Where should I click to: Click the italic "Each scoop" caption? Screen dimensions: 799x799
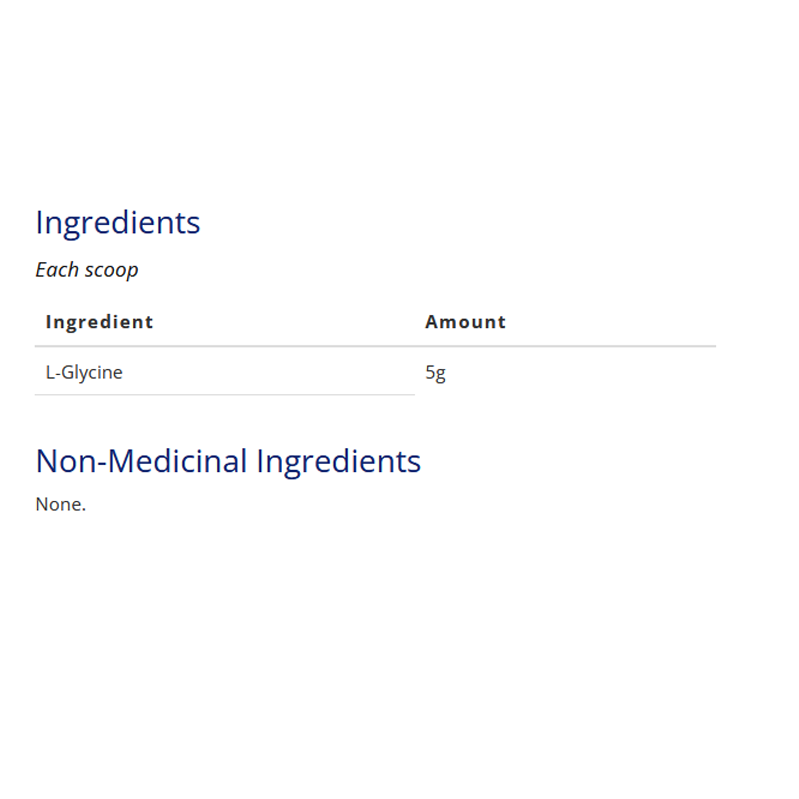tap(87, 270)
